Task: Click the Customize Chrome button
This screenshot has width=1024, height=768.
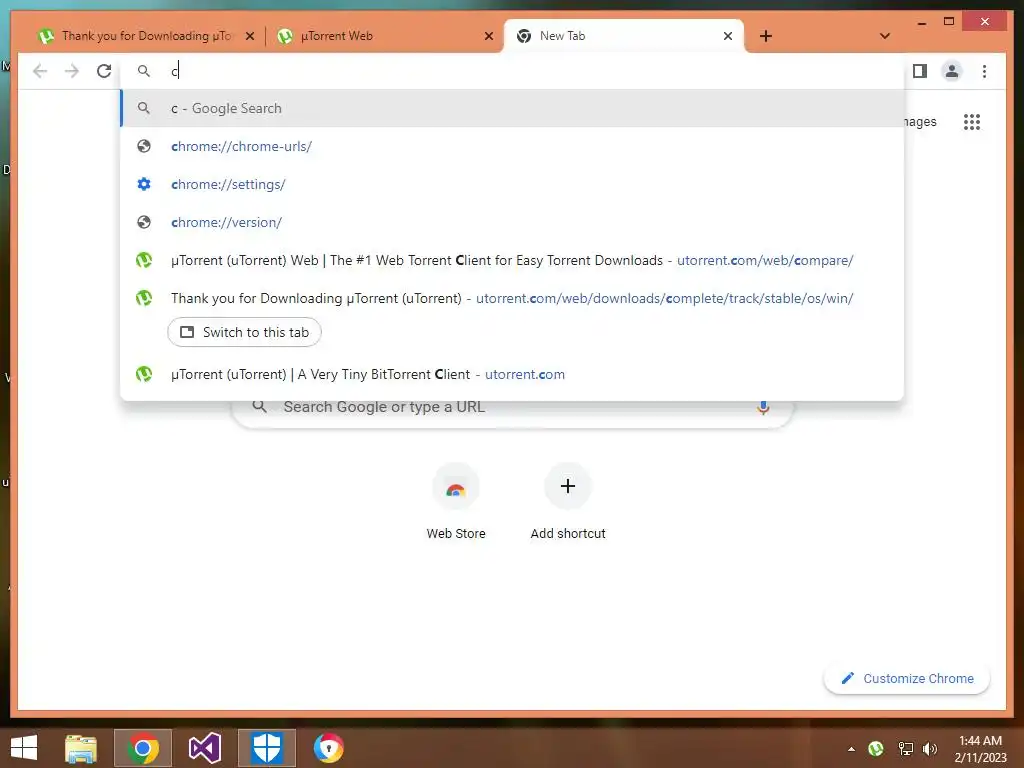Action: (907, 679)
